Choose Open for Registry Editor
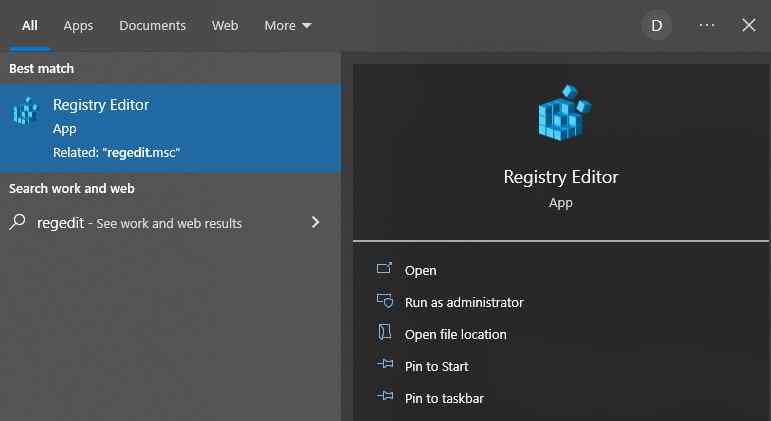This screenshot has height=421, width=771. click(420, 271)
